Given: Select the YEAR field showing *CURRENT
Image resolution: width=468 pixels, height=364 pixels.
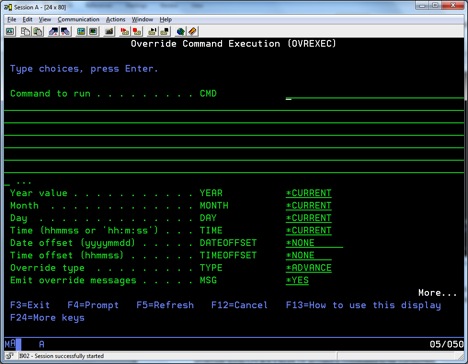Looking at the screenshot, I should [x=309, y=193].
